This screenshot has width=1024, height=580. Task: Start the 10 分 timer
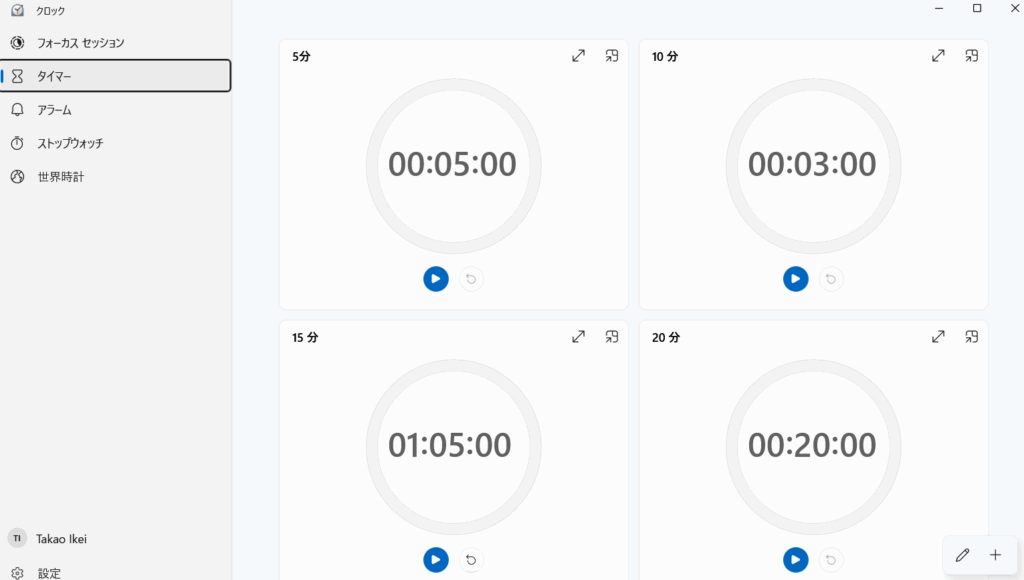[795, 279]
